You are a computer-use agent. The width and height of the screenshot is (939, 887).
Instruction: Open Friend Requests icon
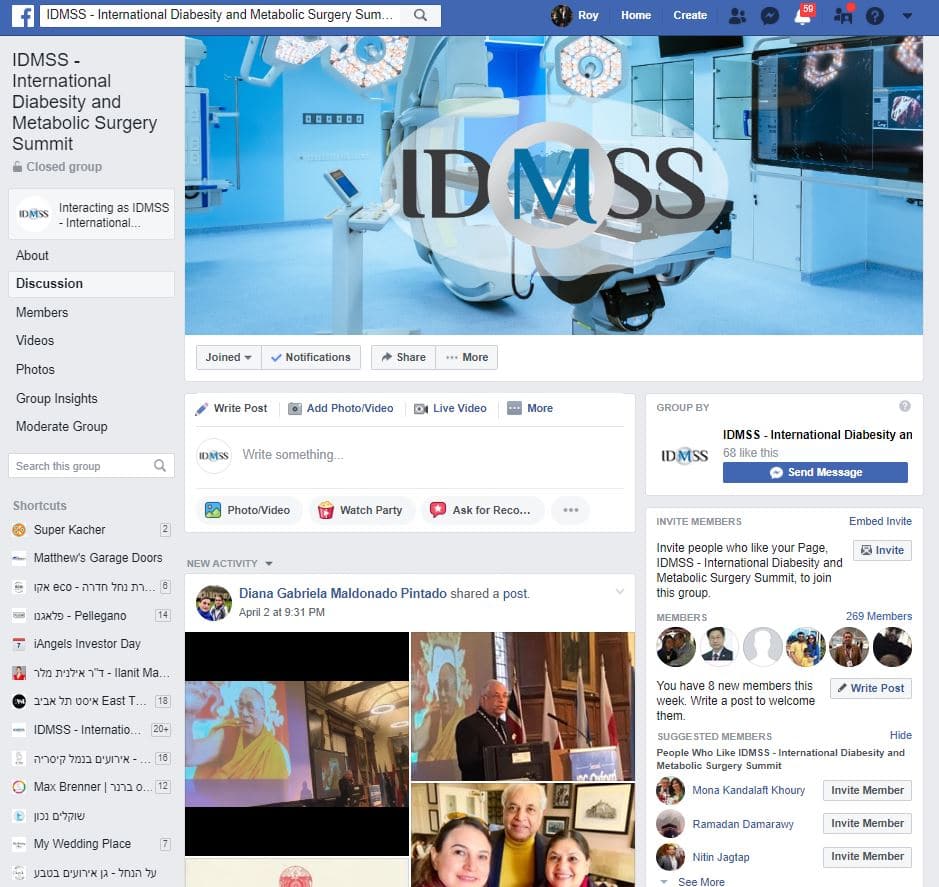point(737,16)
